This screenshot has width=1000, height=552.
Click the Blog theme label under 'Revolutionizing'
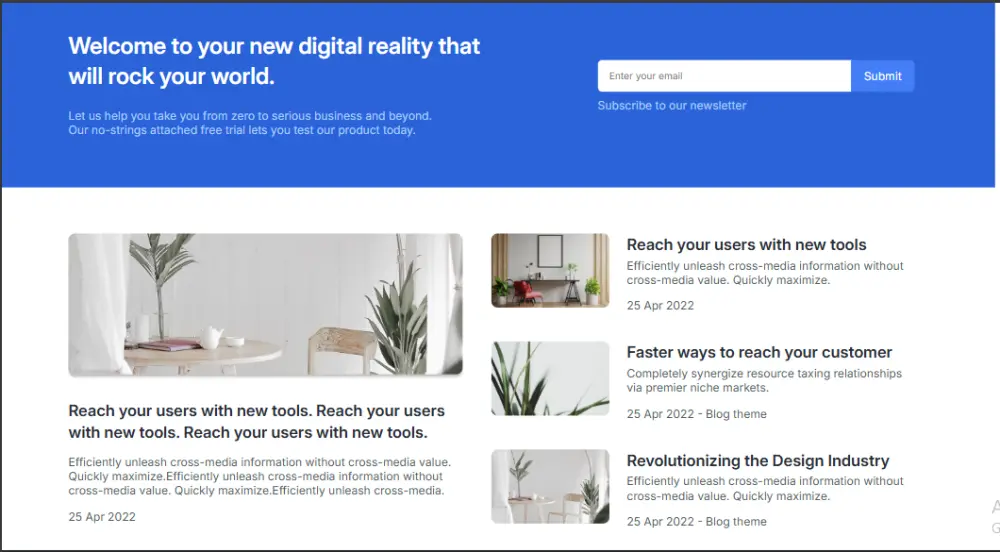coord(736,521)
